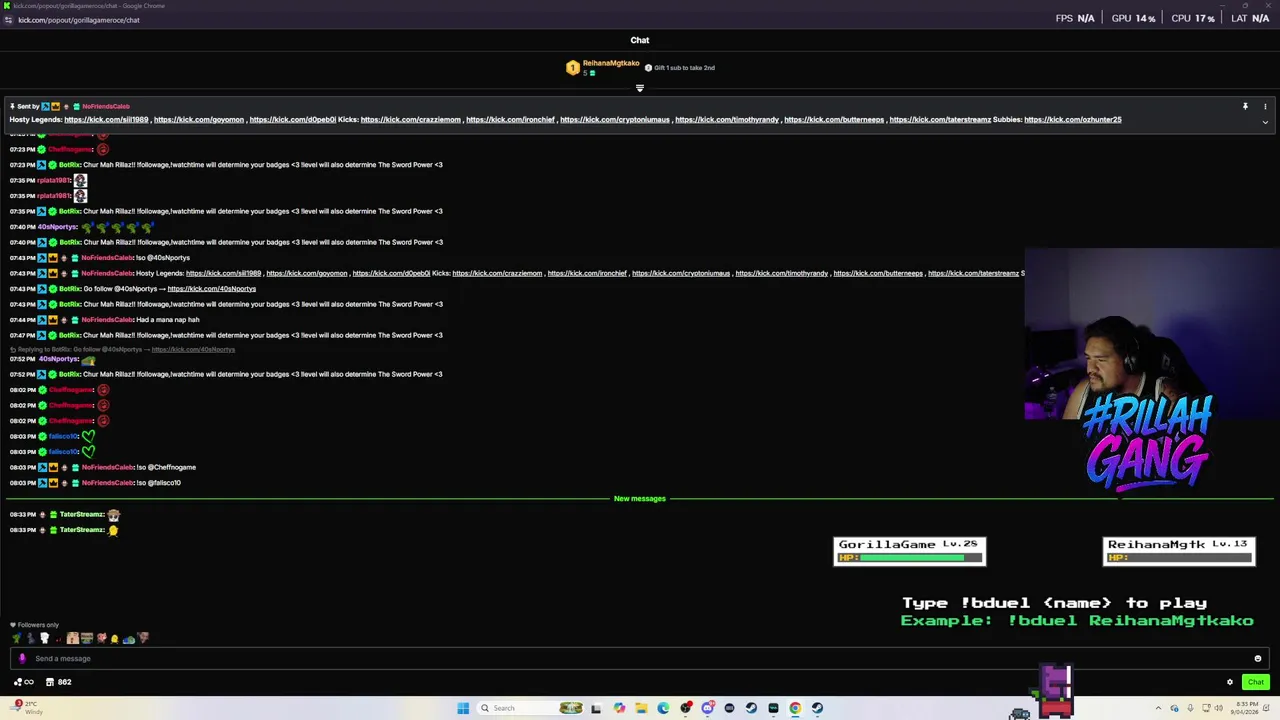This screenshot has width=1280, height=720.
Task: Open pinned link kick.com/siil1989
Action: click(x=106, y=120)
